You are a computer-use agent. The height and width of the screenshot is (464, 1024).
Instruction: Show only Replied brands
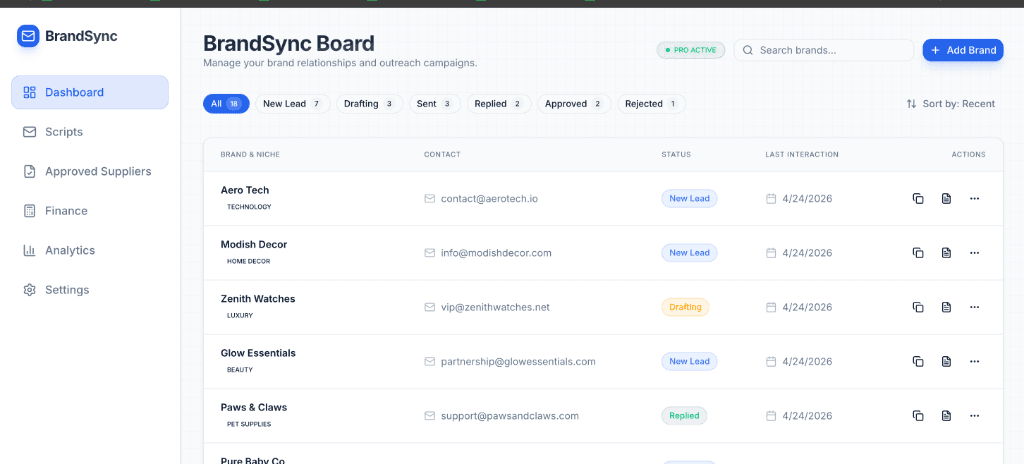pyautogui.click(x=499, y=104)
